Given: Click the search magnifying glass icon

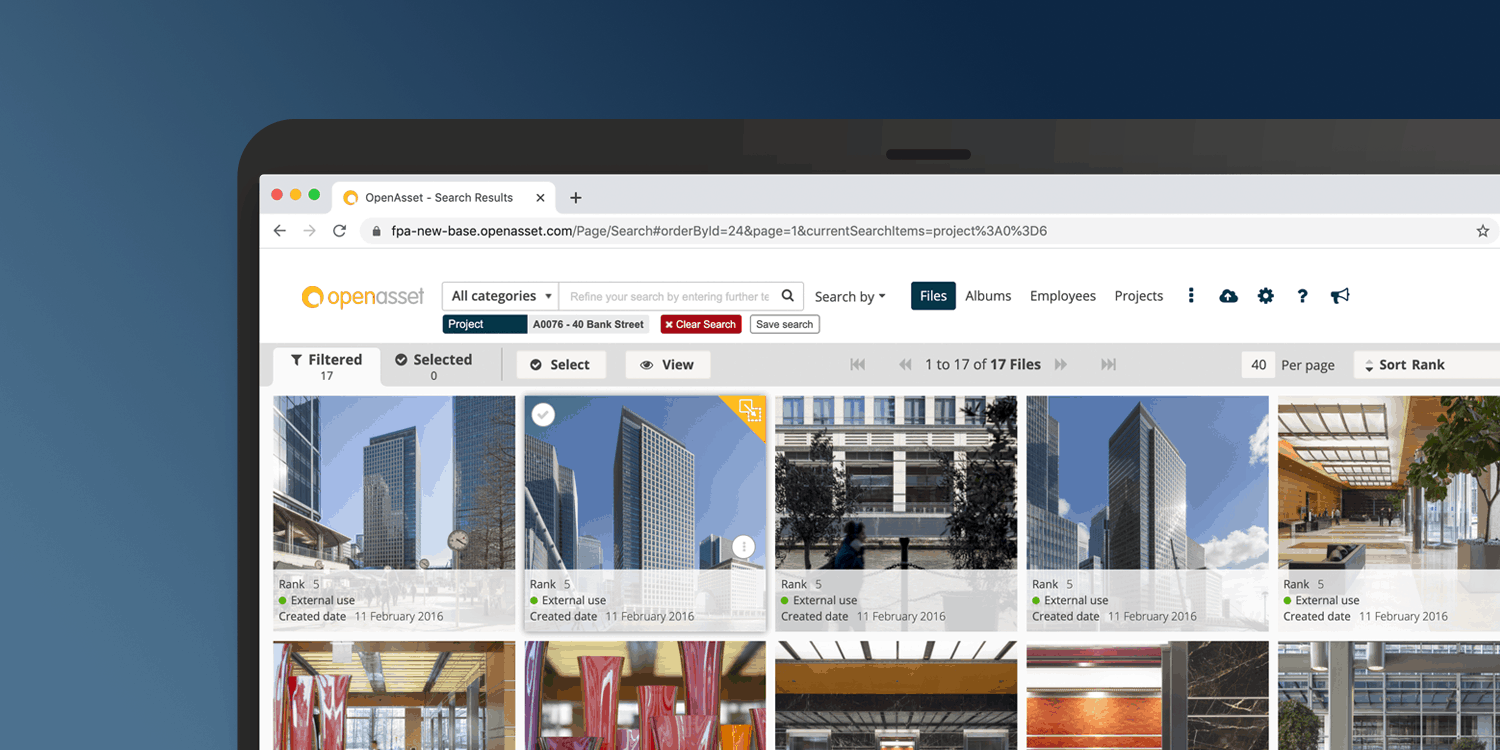Looking at the screenshot, I should 788,296.
